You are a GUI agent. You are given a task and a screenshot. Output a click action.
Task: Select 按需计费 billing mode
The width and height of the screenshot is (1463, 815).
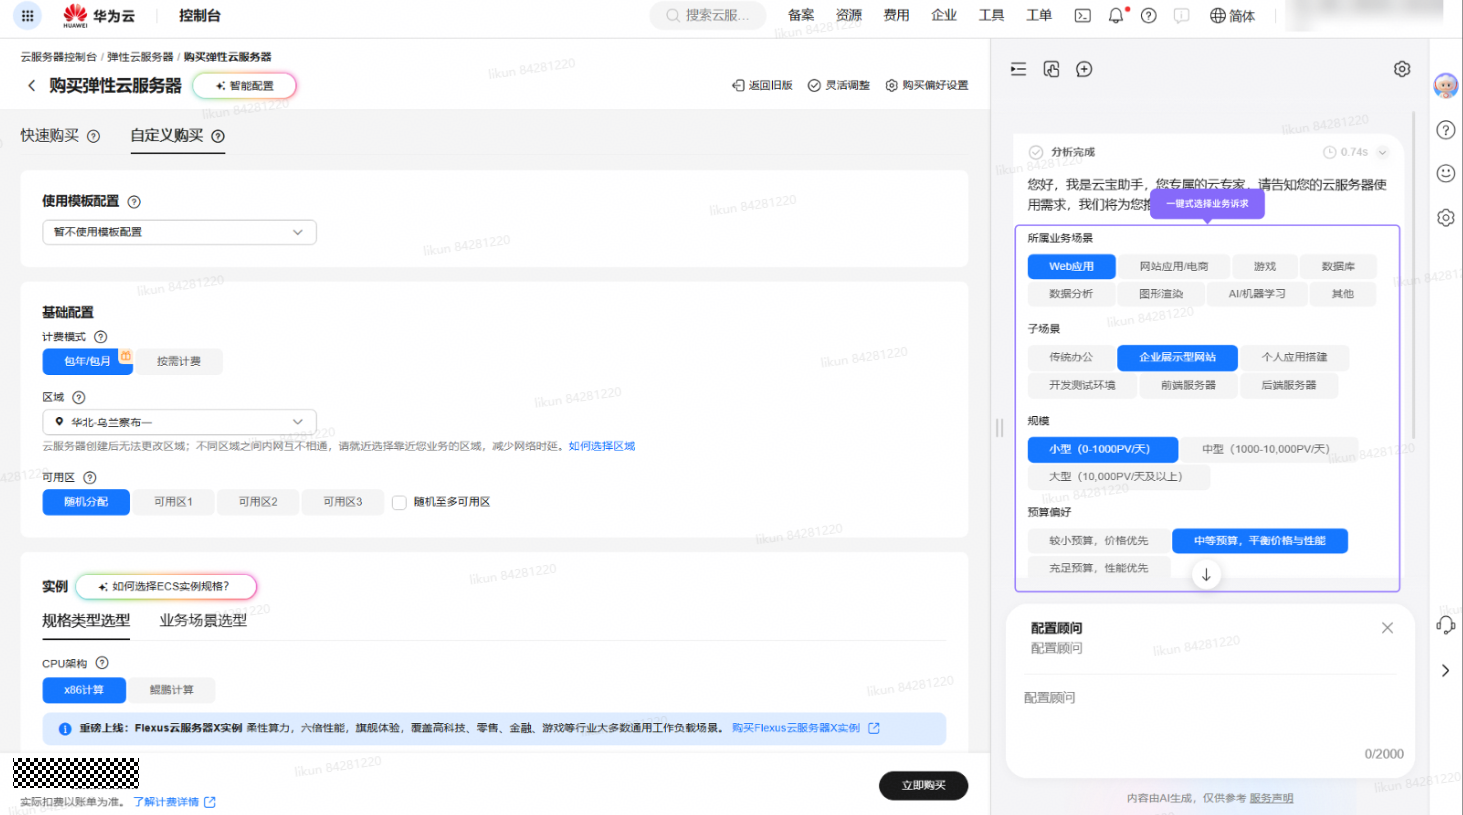point(179,361)
